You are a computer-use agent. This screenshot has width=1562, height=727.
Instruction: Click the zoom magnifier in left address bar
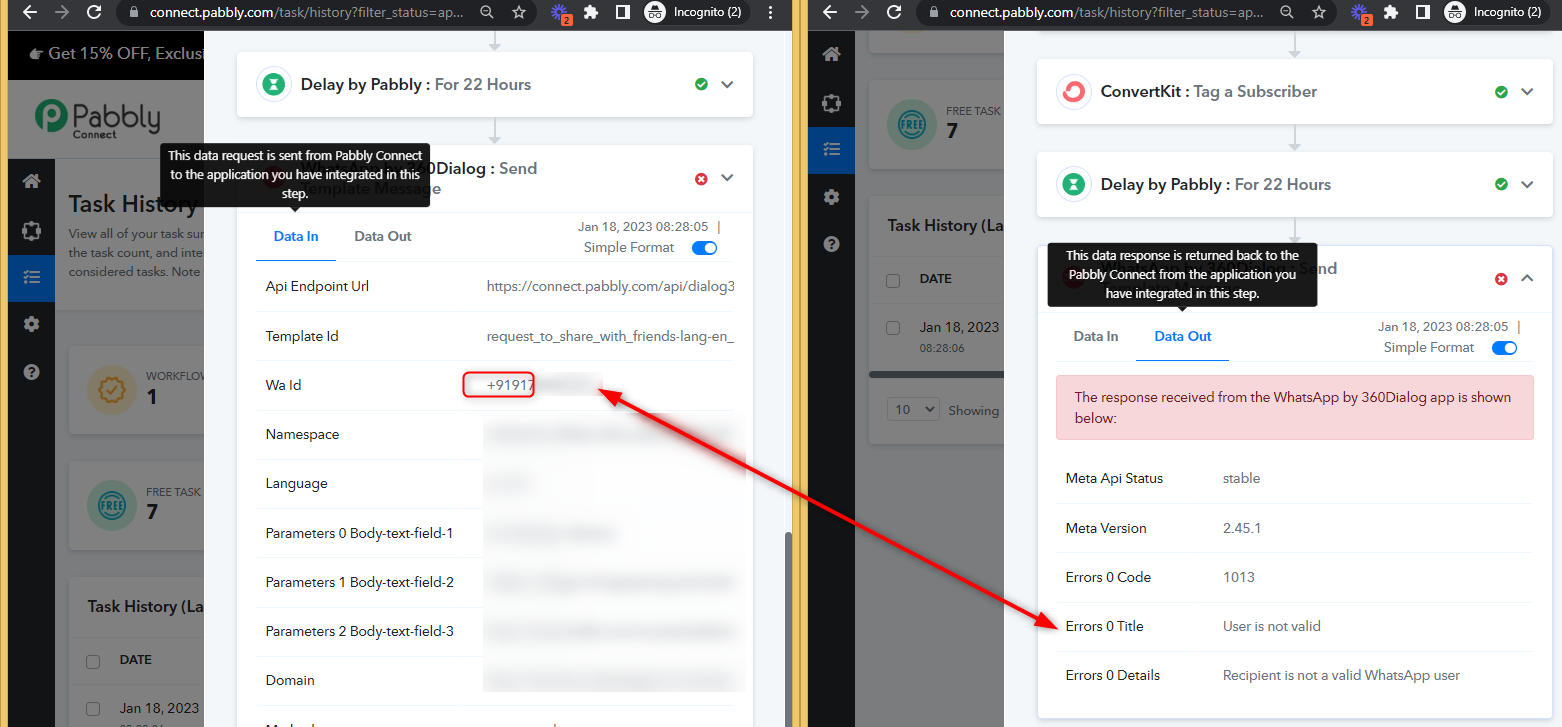[x=486, y=12]
